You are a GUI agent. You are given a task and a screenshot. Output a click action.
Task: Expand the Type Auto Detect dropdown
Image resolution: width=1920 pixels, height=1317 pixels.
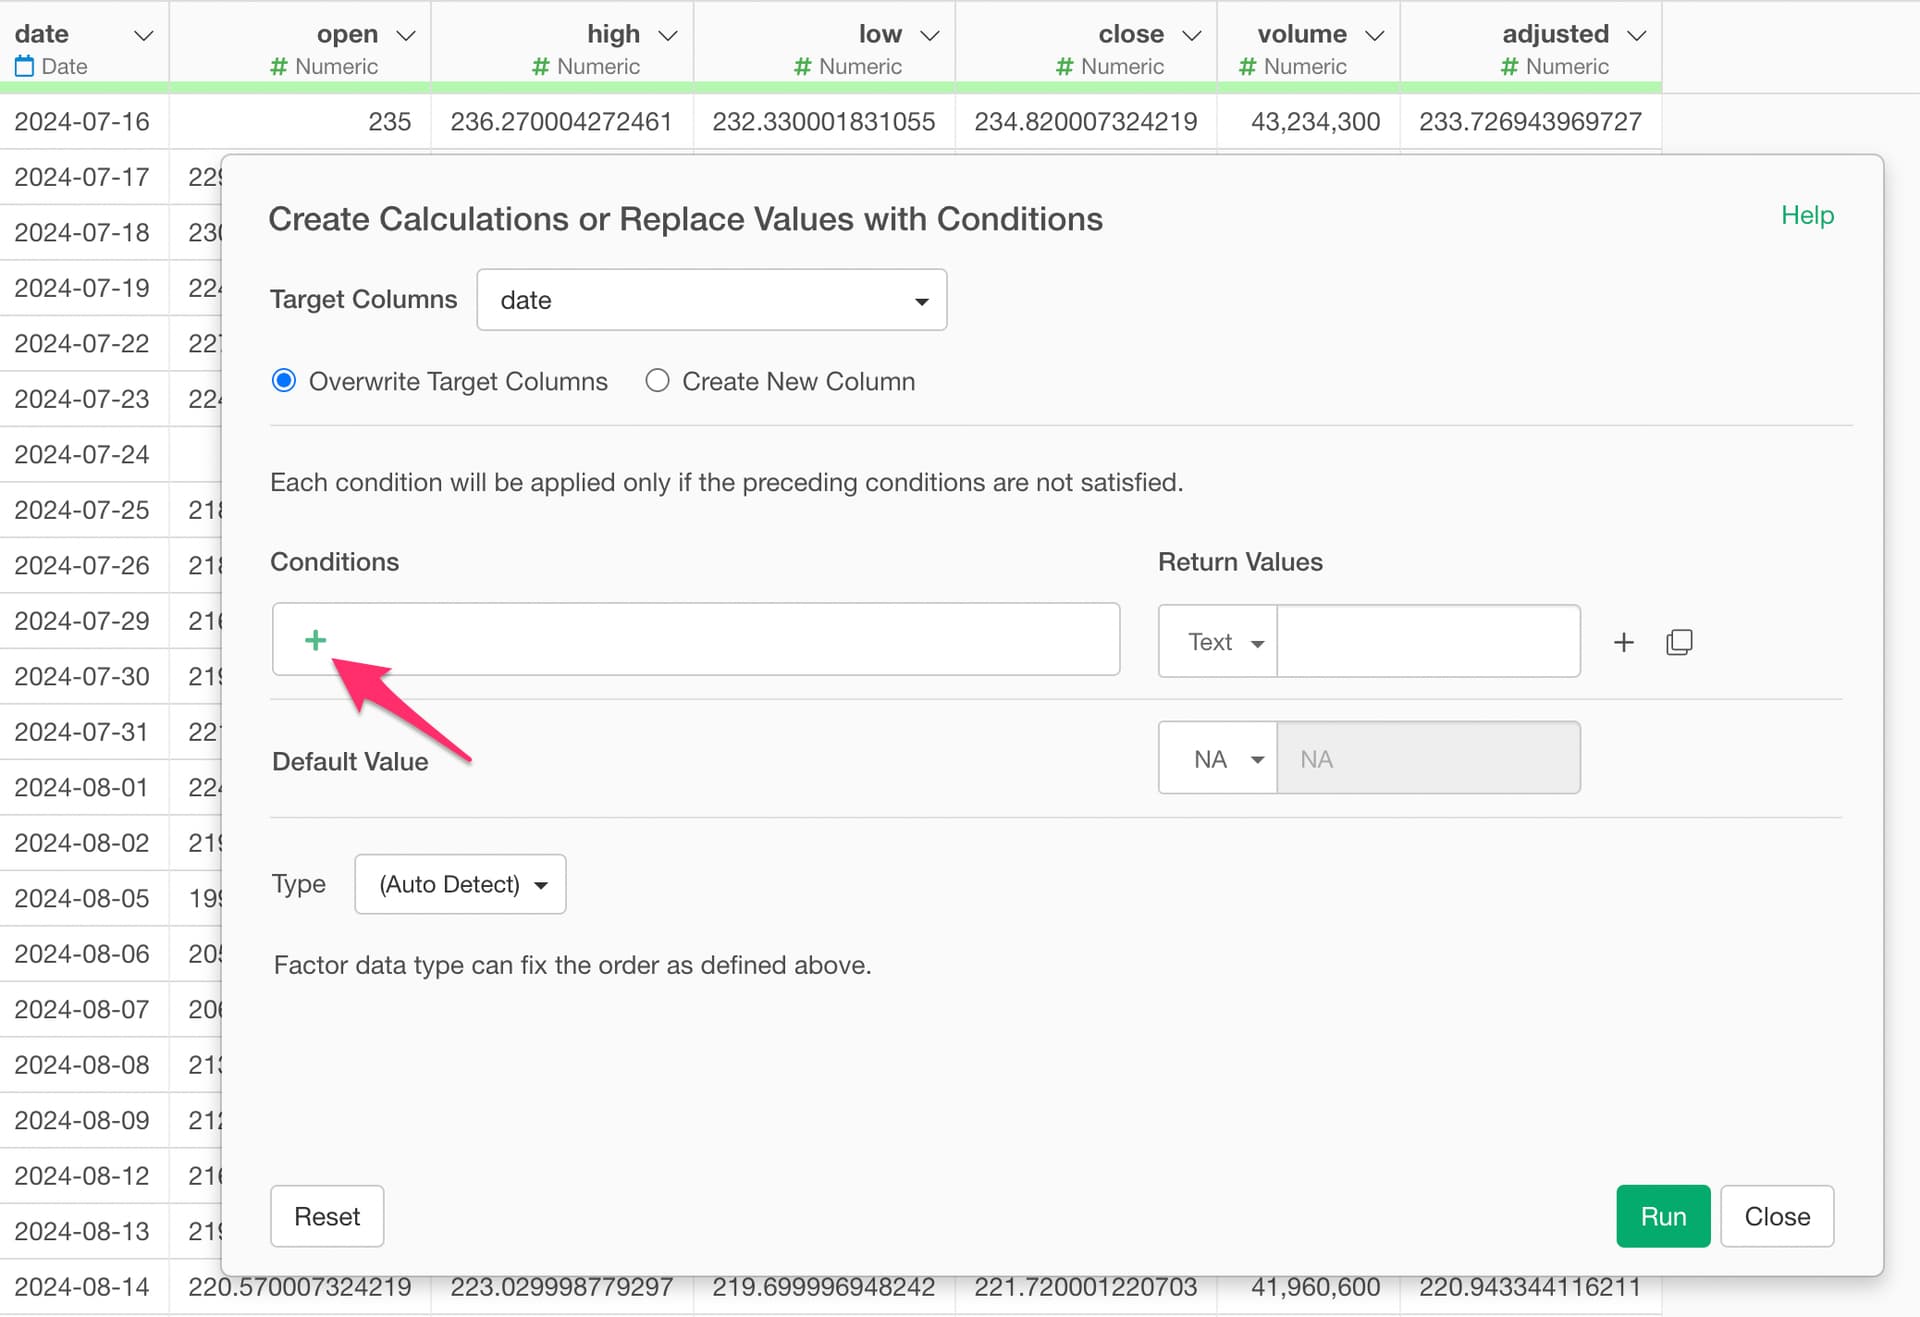point(460,884)
